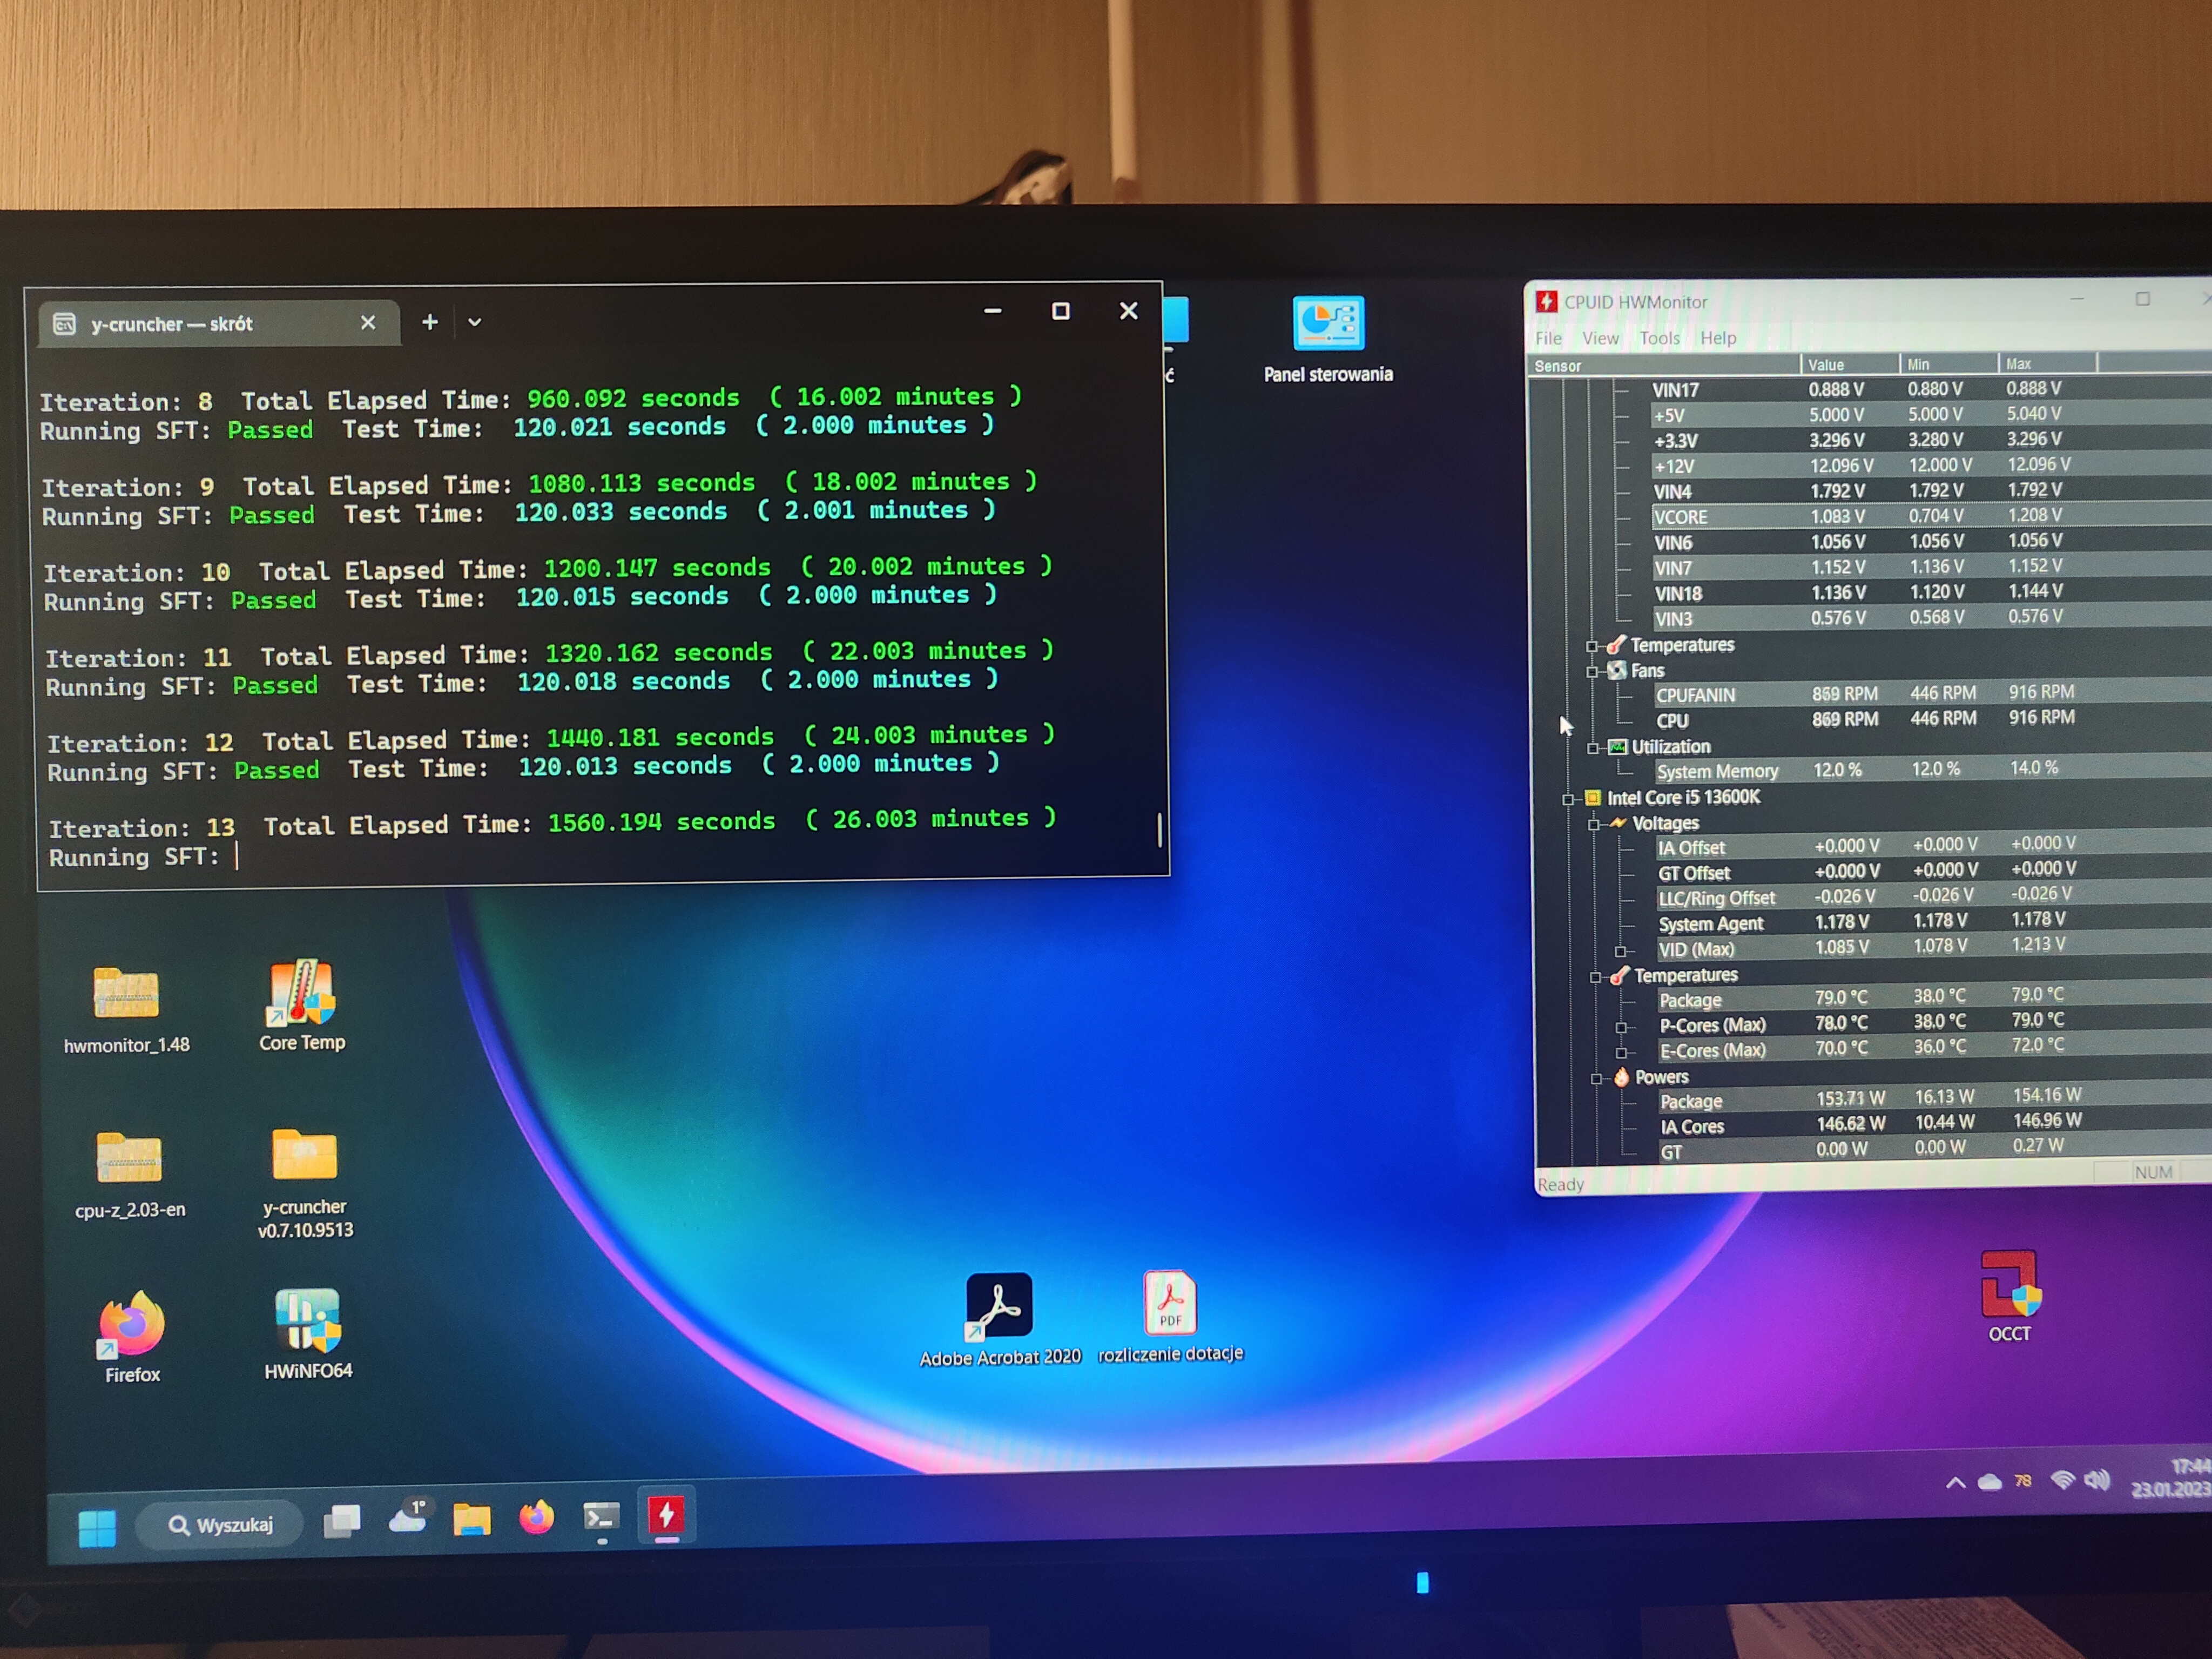The image size is (2212, 1659).
Task: Open File Explorer from taskbar
Action: pyautogui.click(x=472, y=1519)
